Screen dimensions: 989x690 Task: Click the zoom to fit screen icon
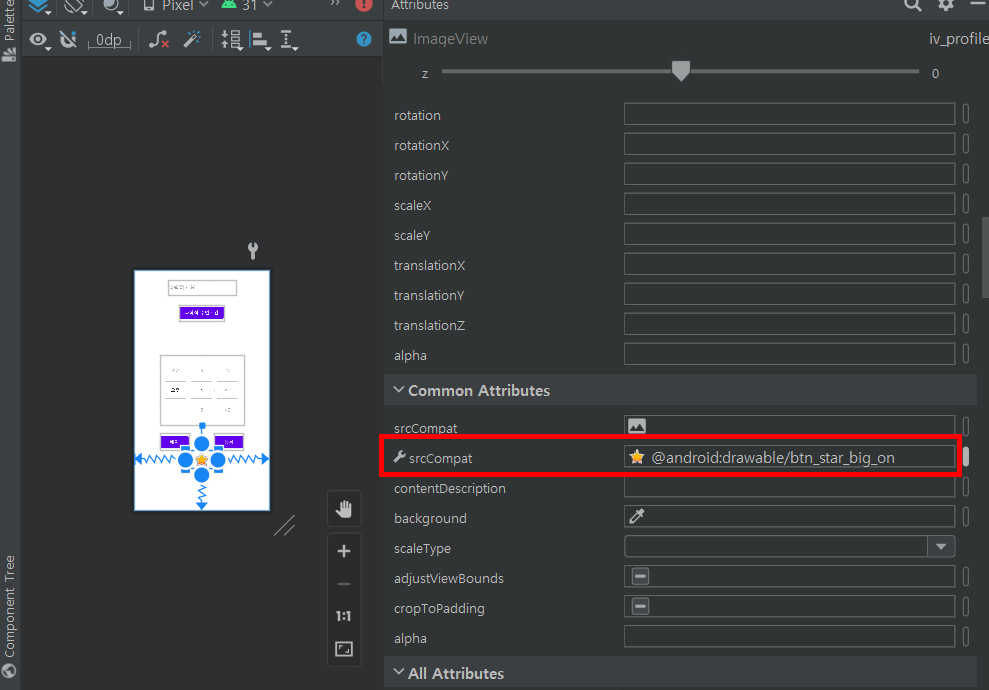(344, 649)
